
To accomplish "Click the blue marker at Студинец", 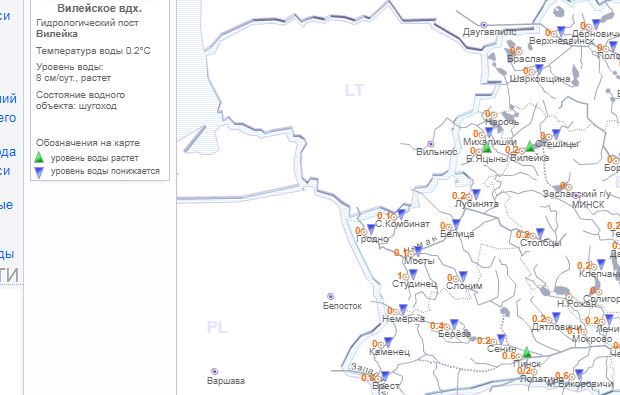I will pyautogui.click(x=413, y=274).
